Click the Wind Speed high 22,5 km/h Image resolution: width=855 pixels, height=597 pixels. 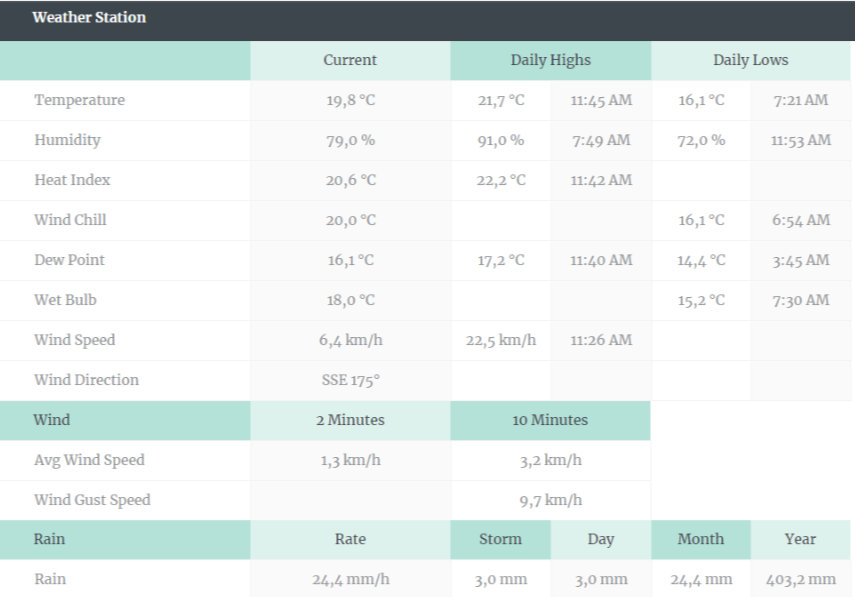coord(500,340)
